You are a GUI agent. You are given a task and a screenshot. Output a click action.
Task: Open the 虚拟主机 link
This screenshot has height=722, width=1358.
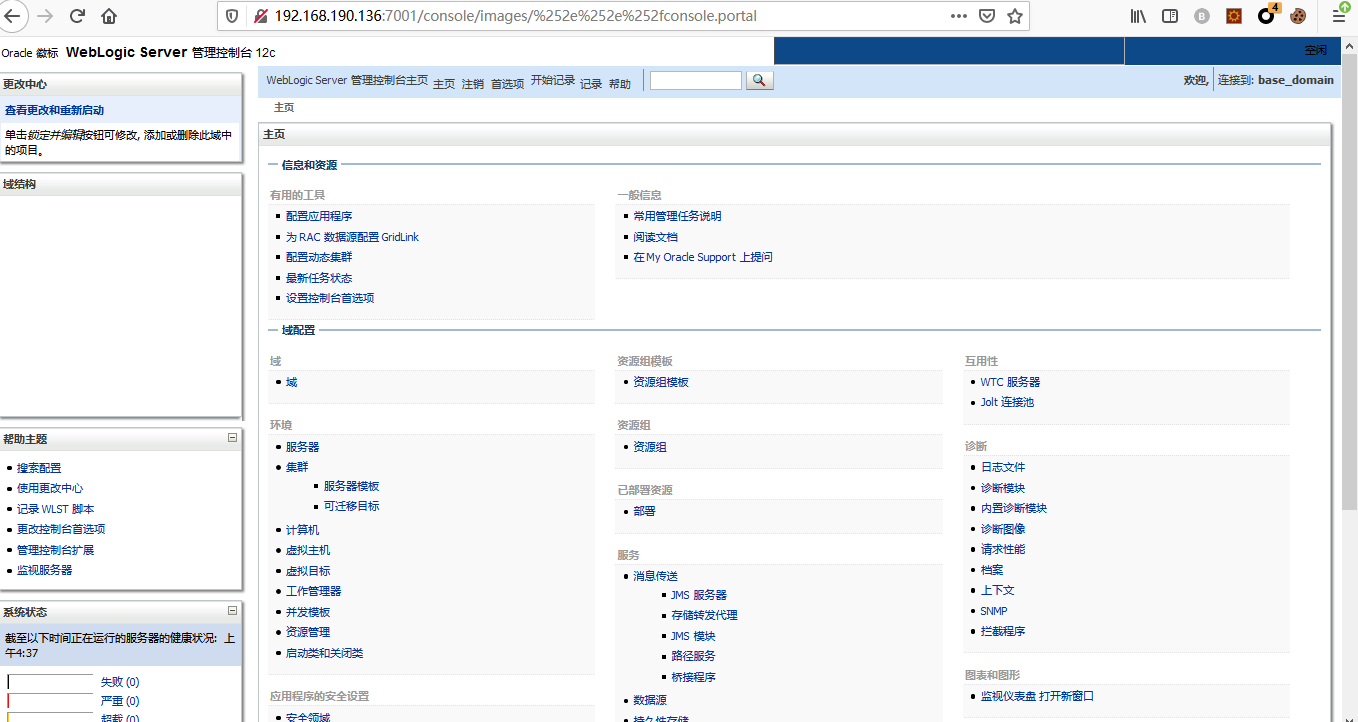tap(308, 550)
